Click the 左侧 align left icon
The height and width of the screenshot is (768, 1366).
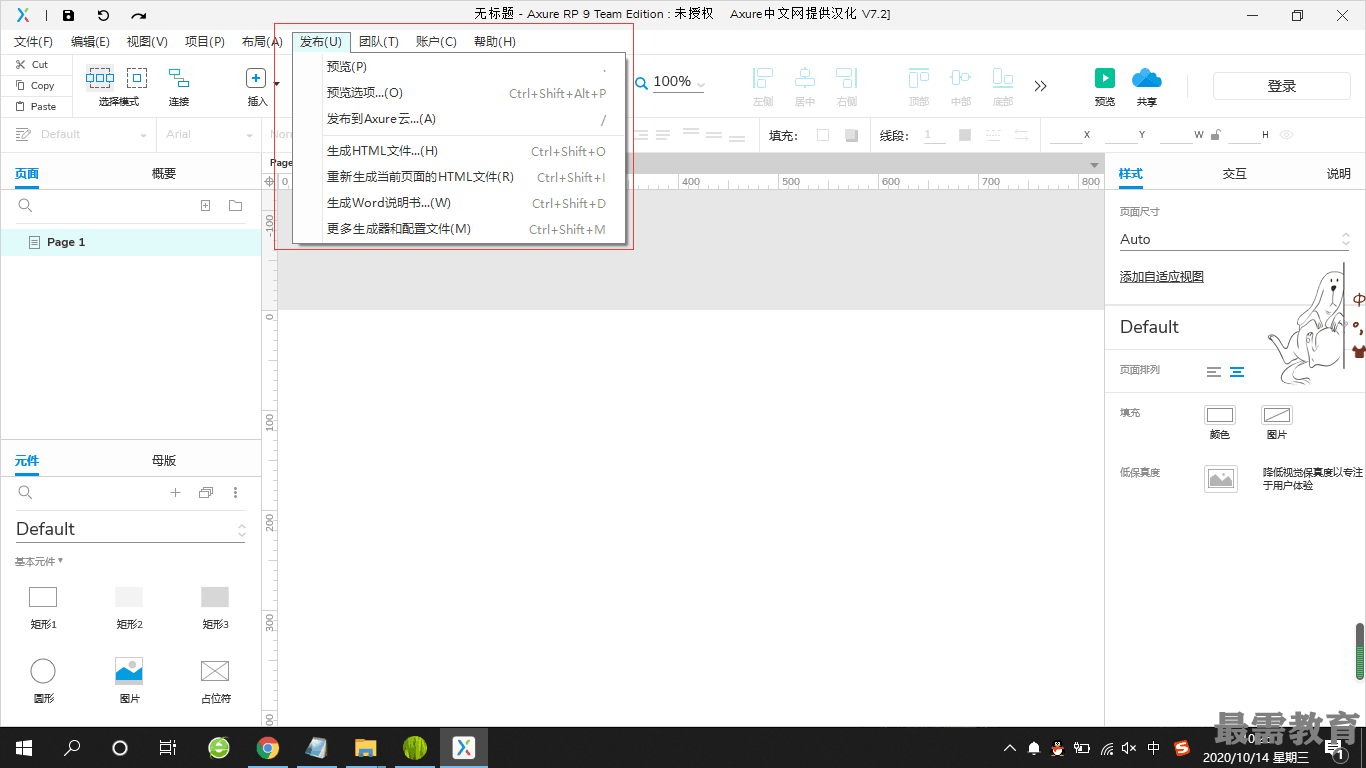[763, 78]
